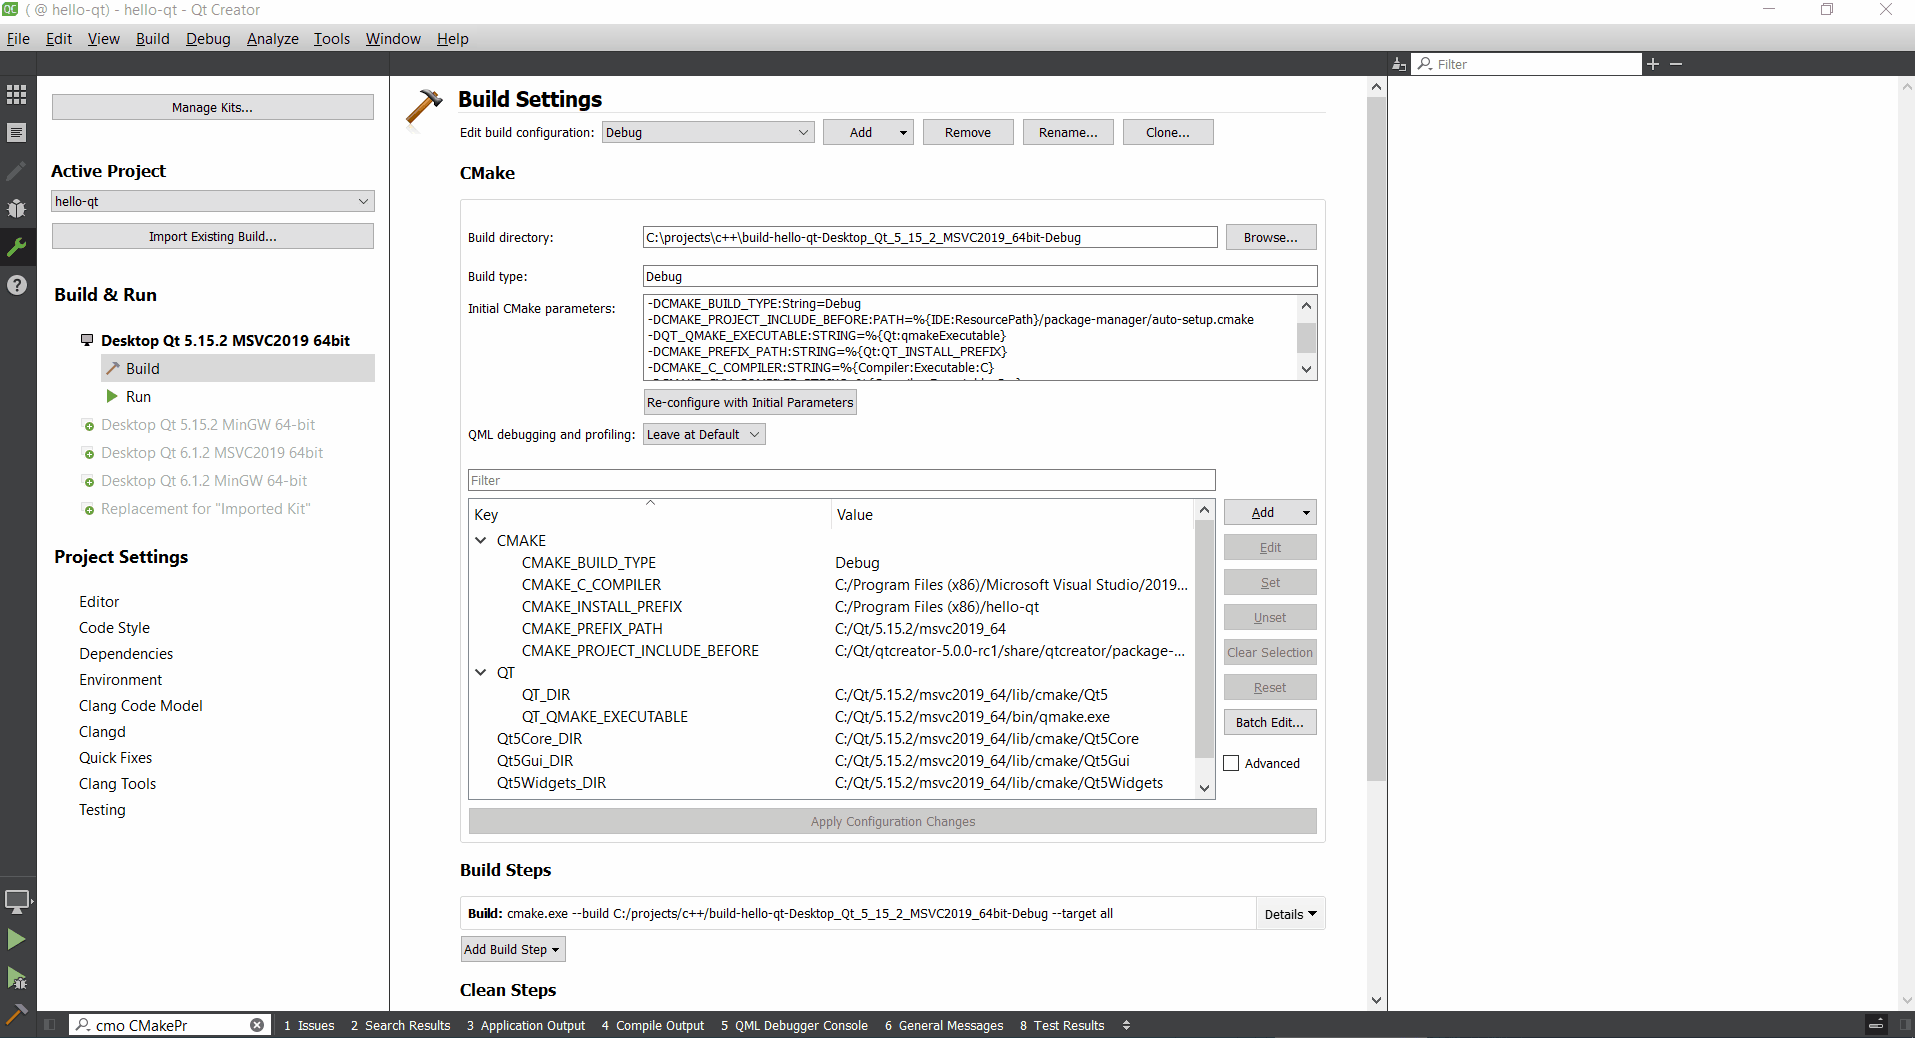1915x1038 pixels.
Task: Click the green Run button
Action: [17, 939]
